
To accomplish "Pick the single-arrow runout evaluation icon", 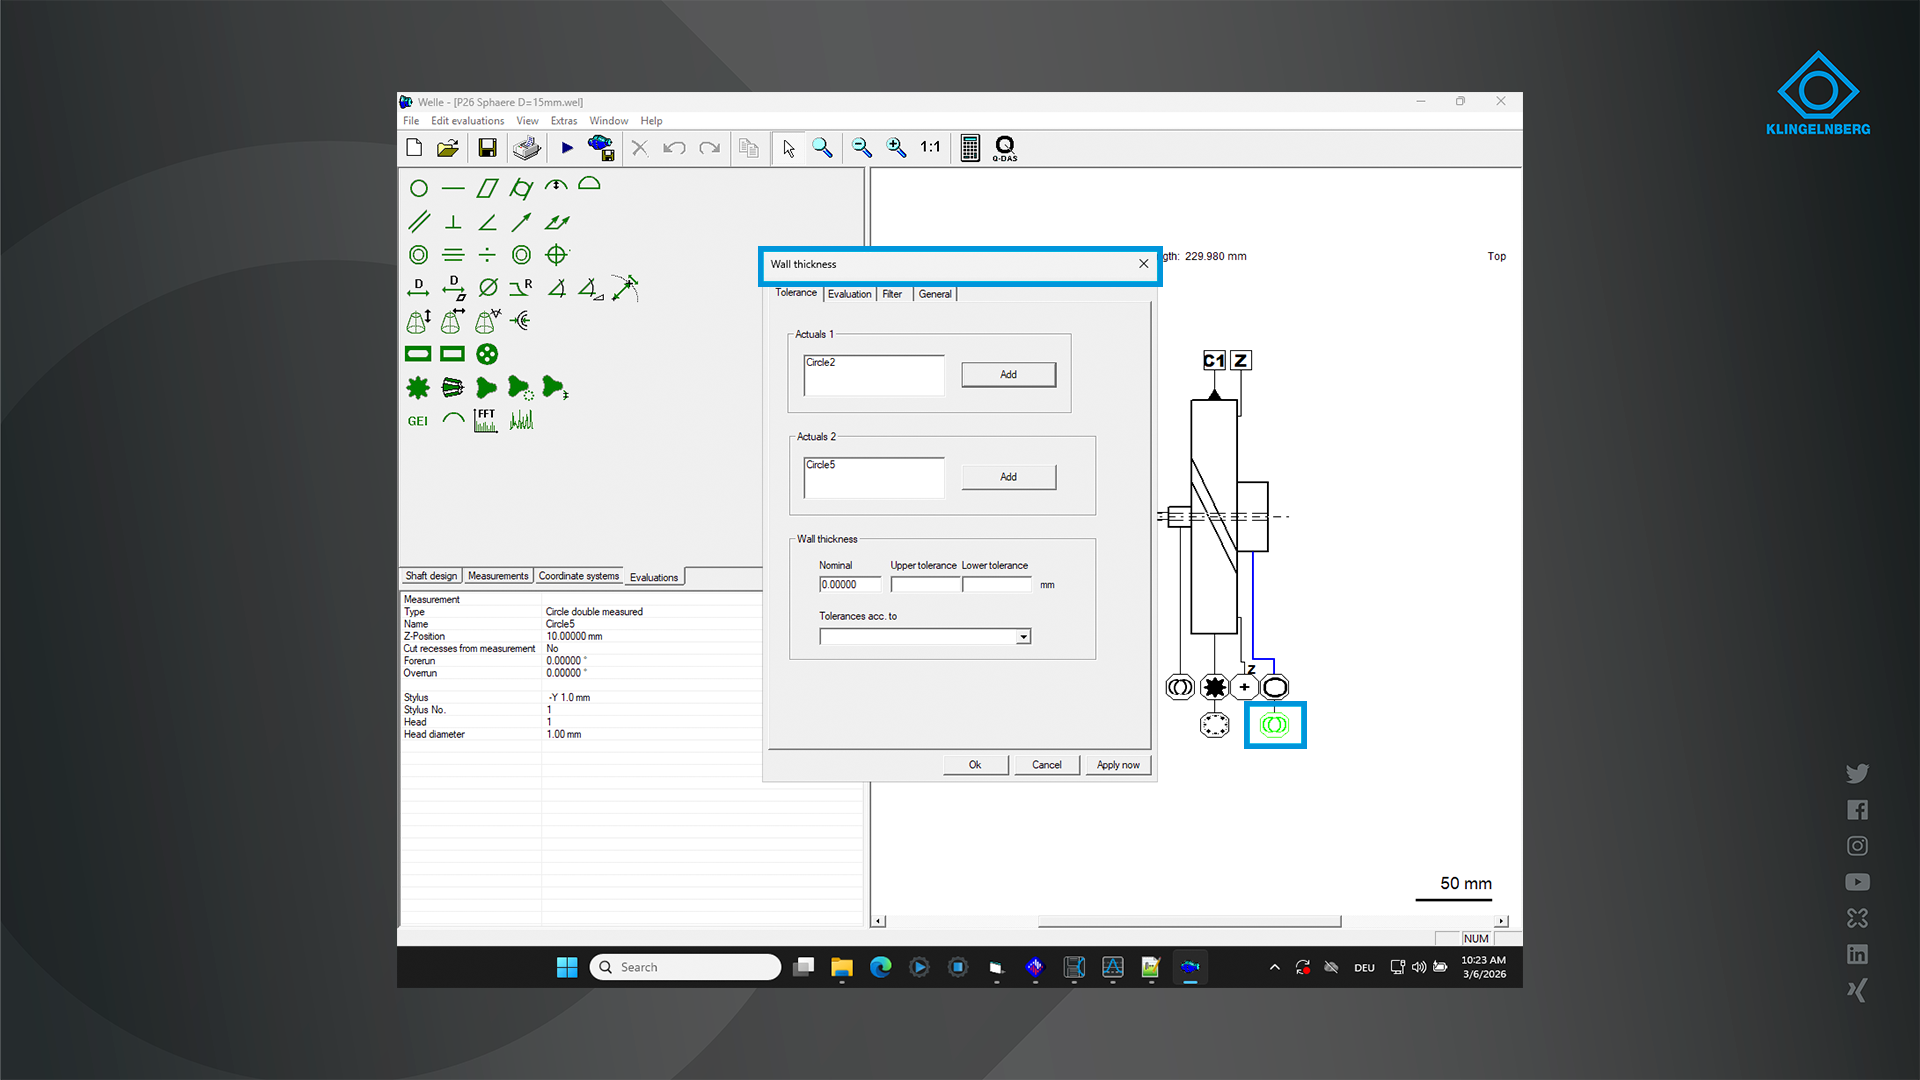I will [521, 222].
